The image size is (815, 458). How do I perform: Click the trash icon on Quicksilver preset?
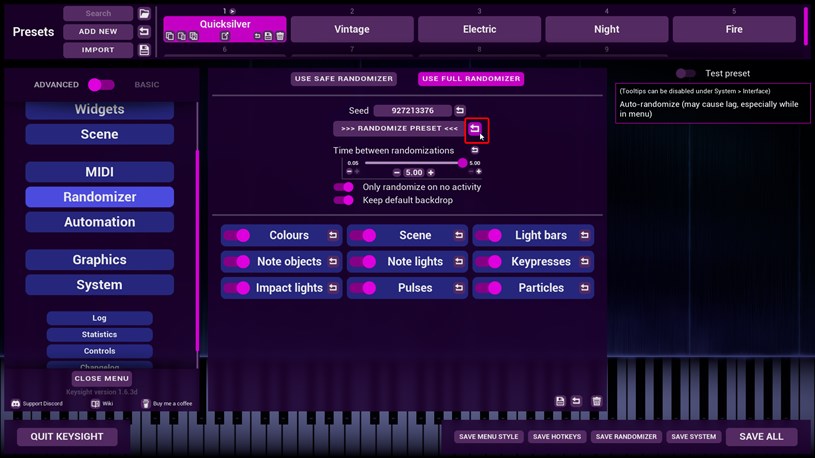tap(280, 36)
